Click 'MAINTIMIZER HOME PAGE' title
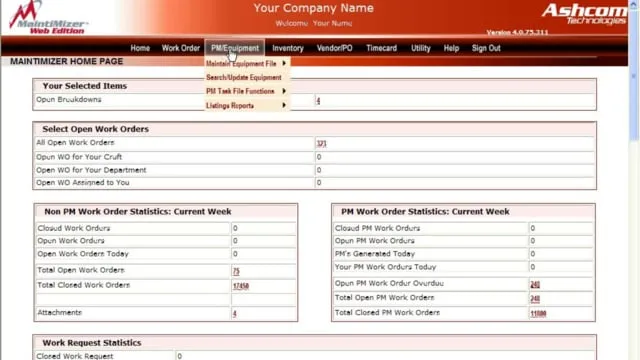640x360 pixels. point(67,61)
